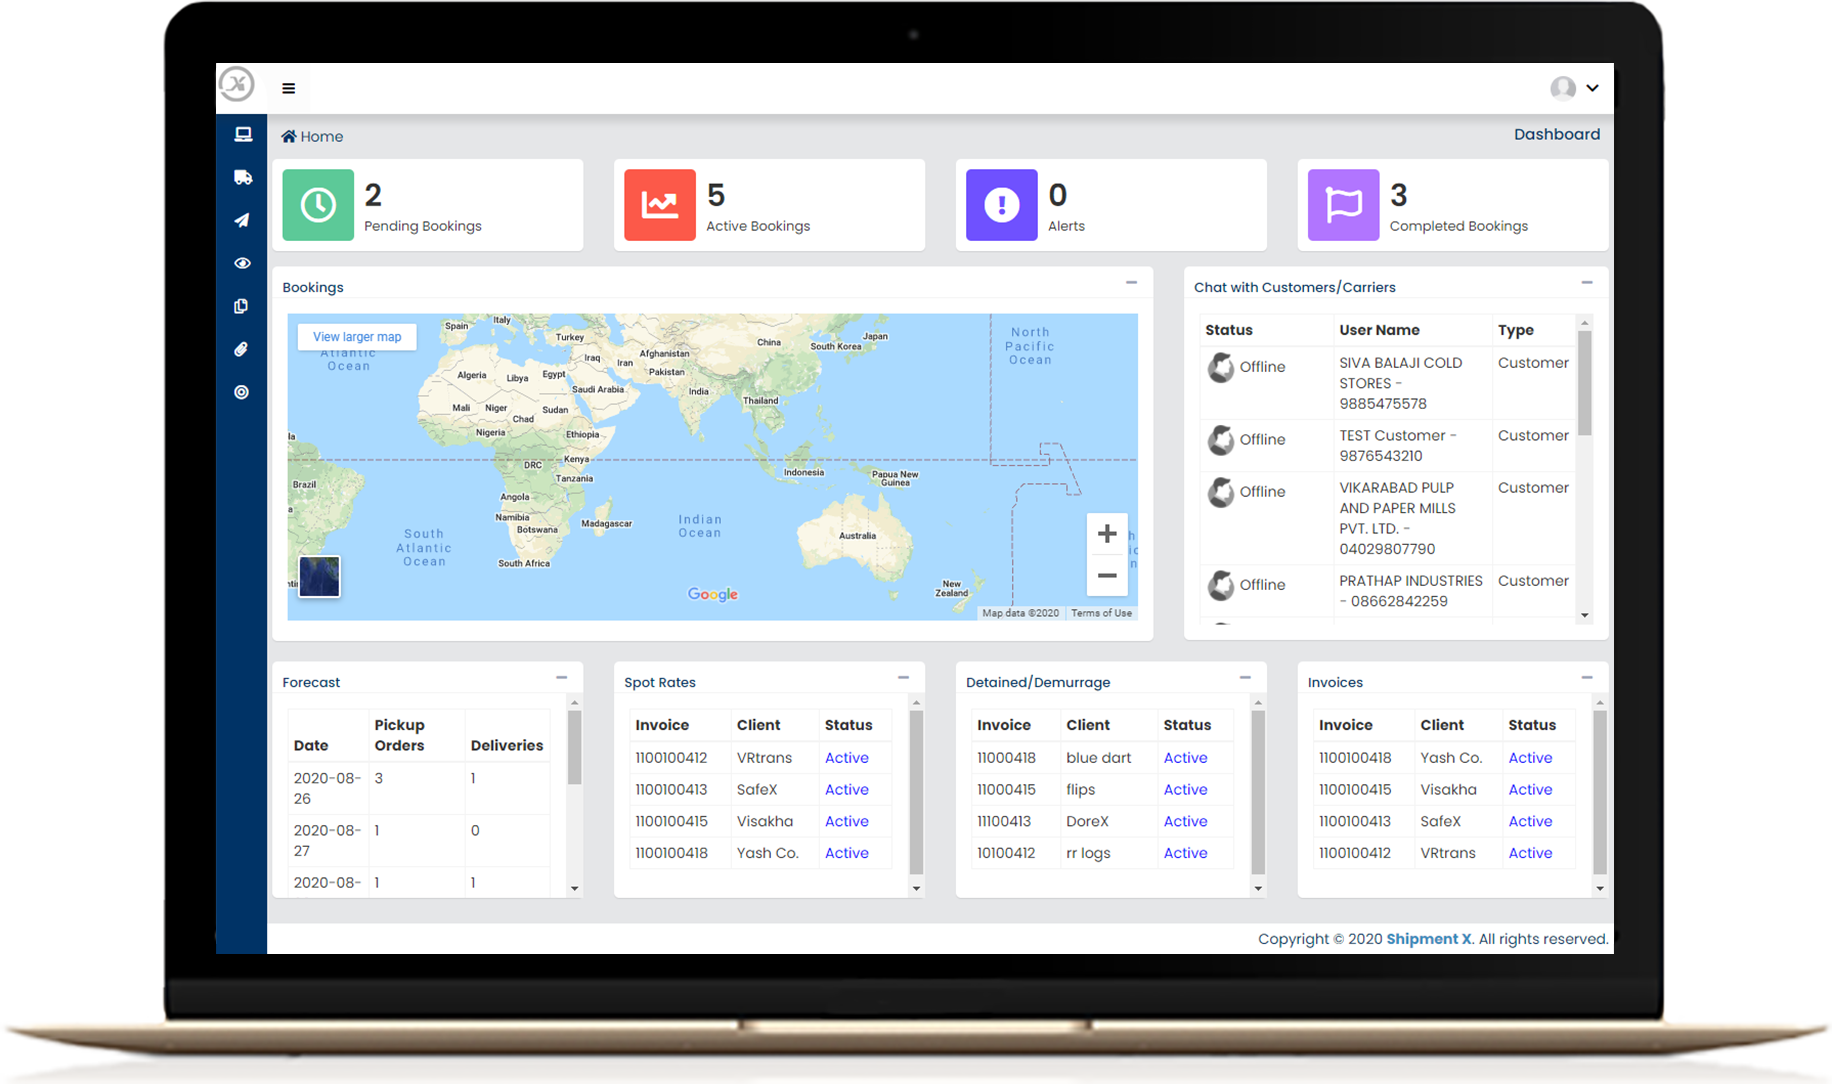Toggle the hamburger menu icon

[288, 88]
